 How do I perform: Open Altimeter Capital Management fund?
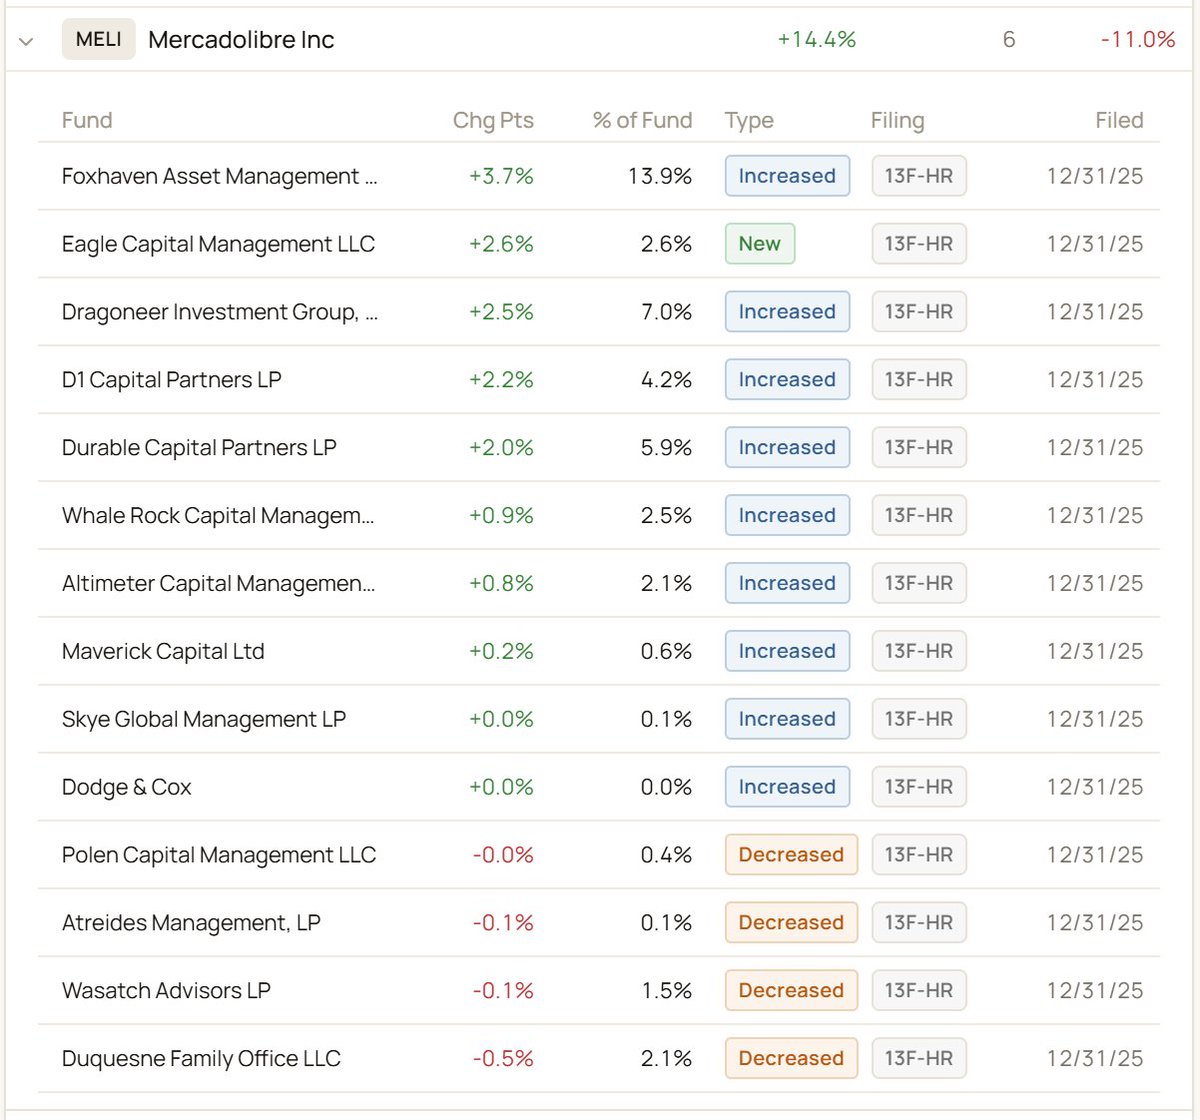tap(218, 584)
